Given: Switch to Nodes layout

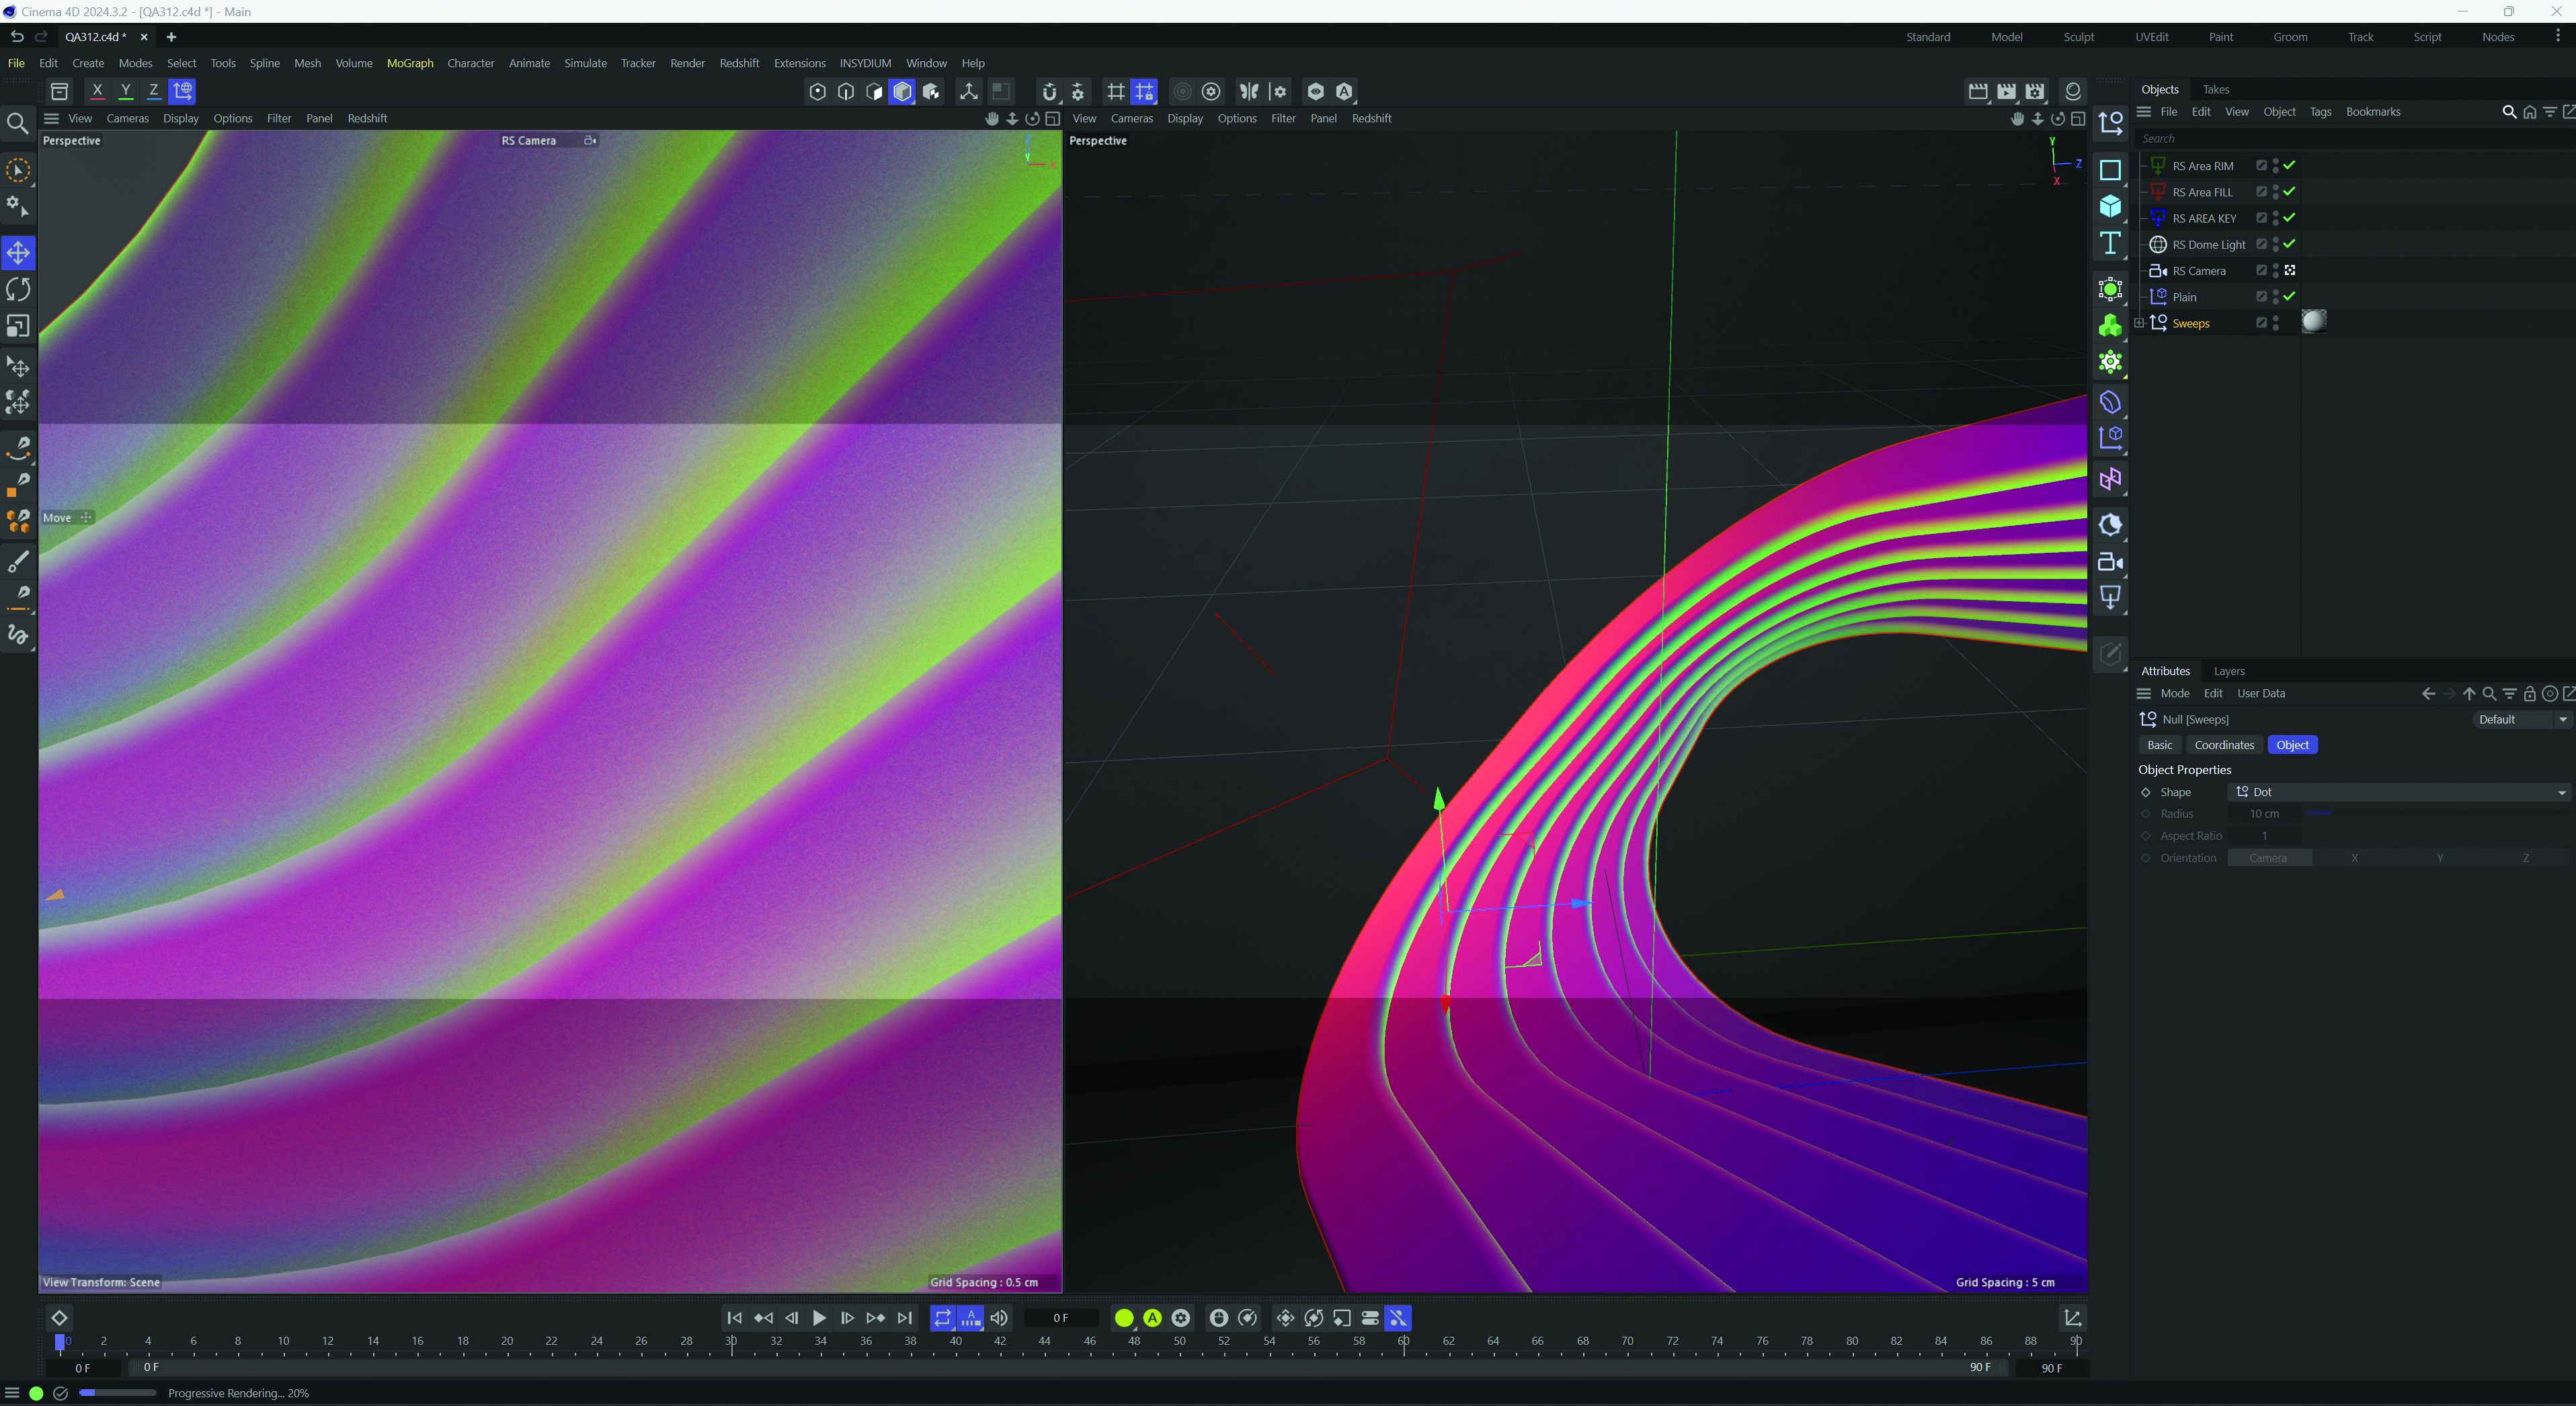Looking at the screenshot, I should coord(2498,37).
